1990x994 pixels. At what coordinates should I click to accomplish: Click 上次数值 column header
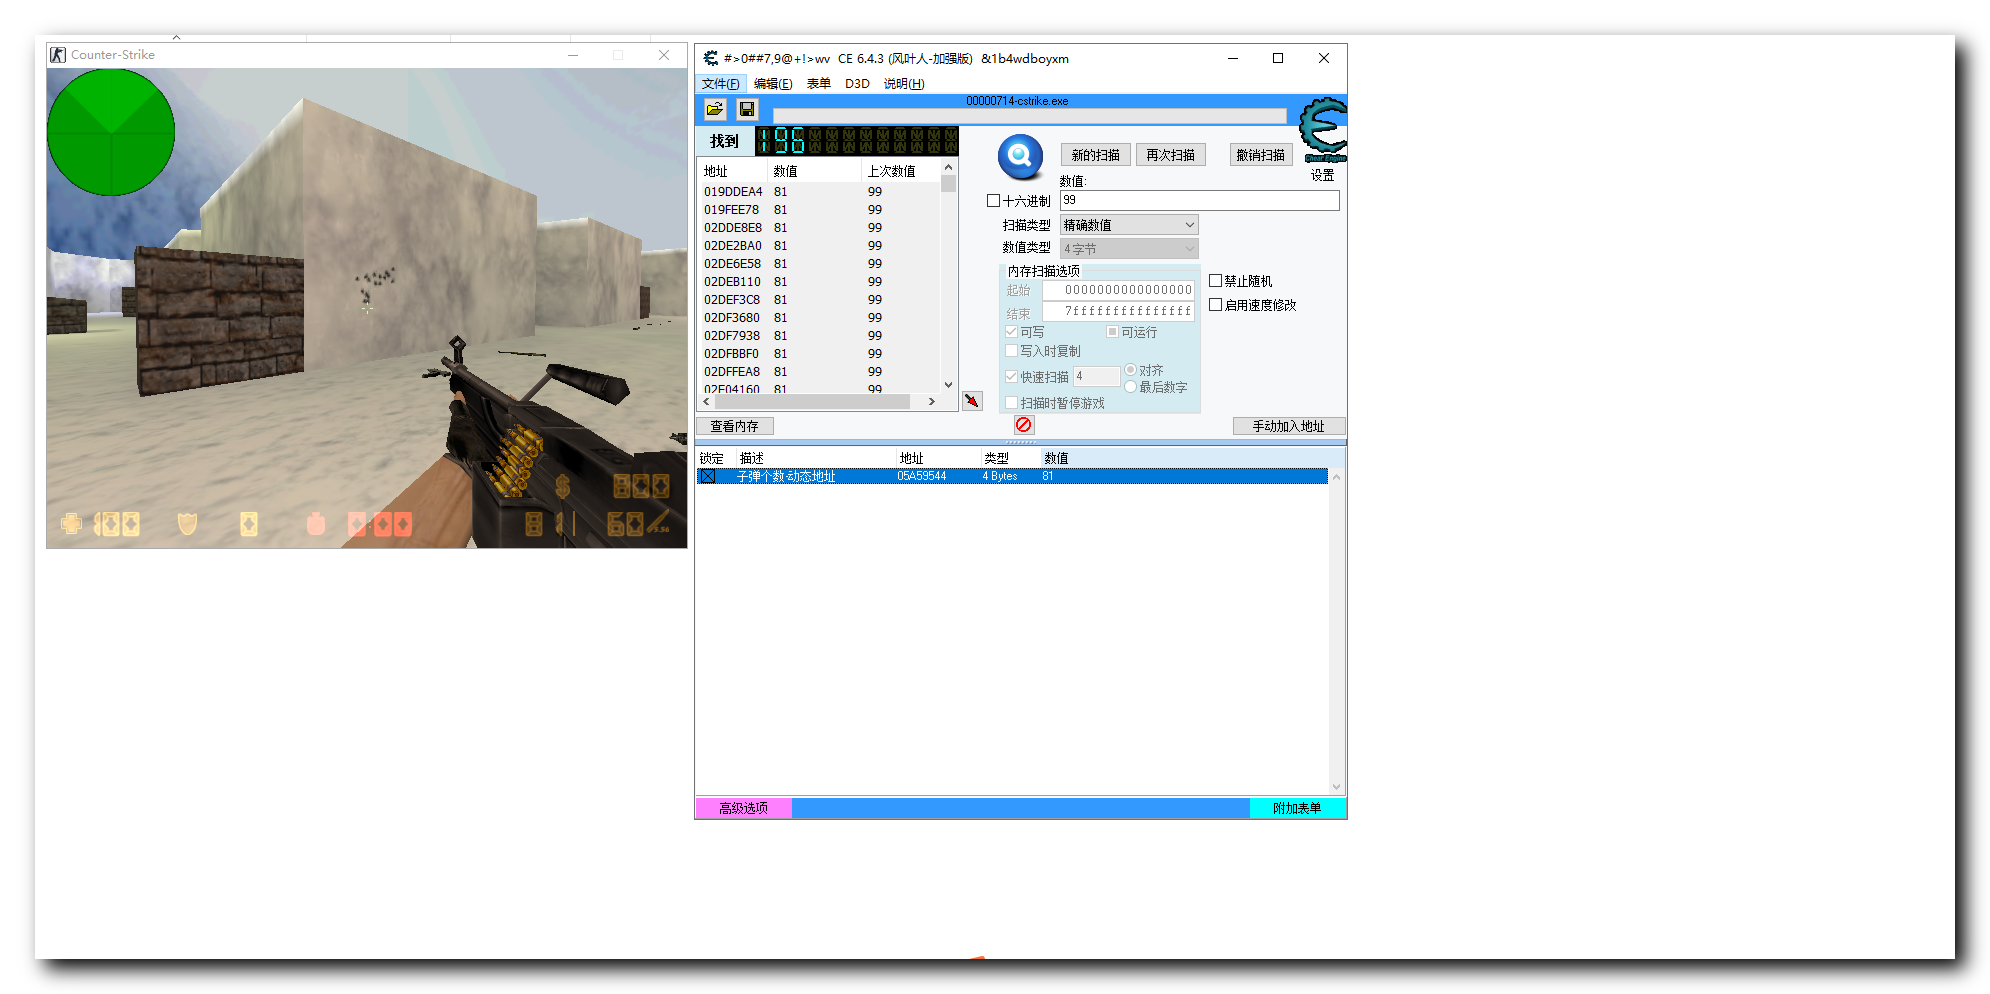pyautogui.click(x=900, y=171)
